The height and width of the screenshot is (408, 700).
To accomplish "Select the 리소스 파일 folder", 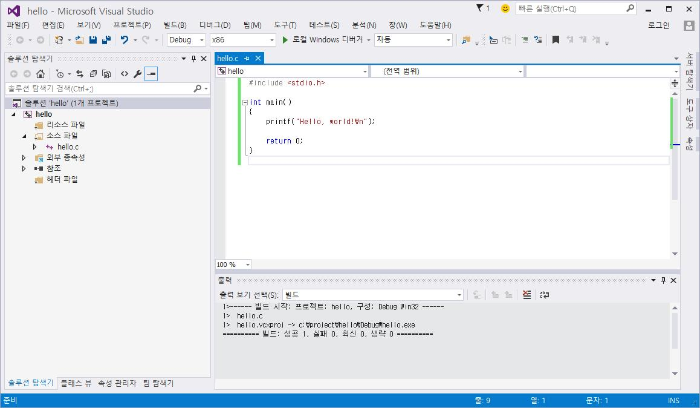I will (66, 125).
